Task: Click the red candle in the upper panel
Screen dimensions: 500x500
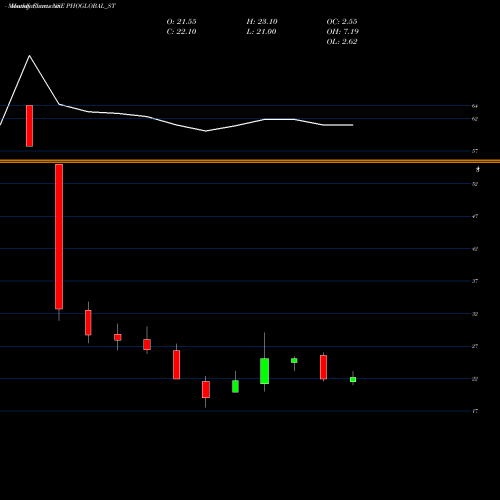Action: tap(29, 126)
